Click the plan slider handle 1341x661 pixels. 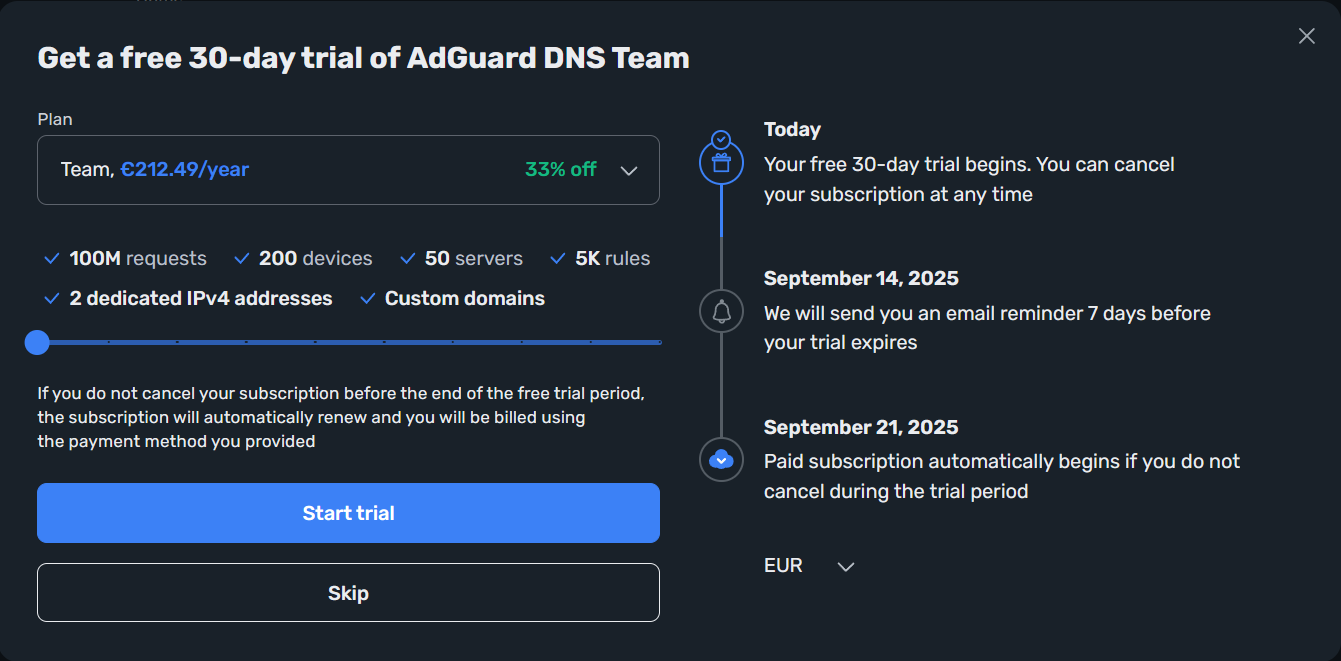[37, 343]
